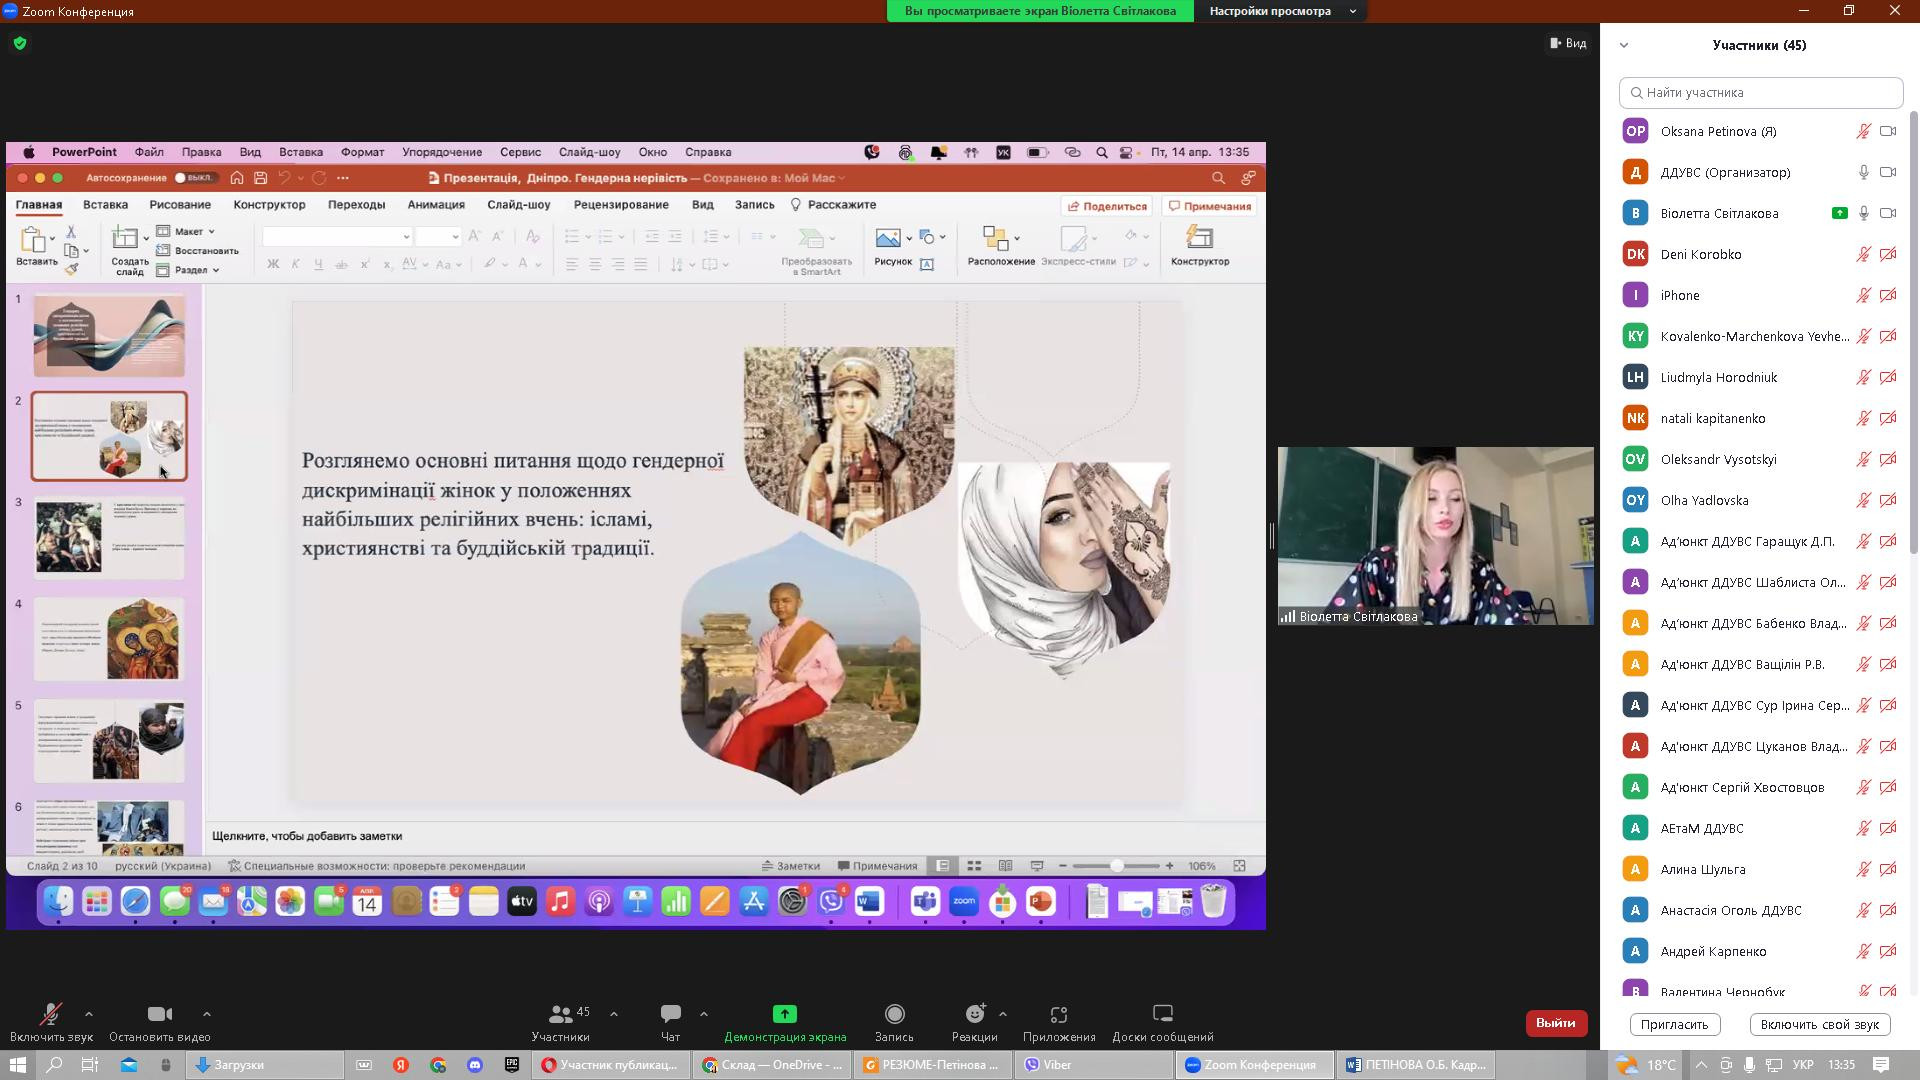Viewport: 1920px width, 1080px height.
Task: Switch to Viber in the taskbar
Action: 1057,1065
